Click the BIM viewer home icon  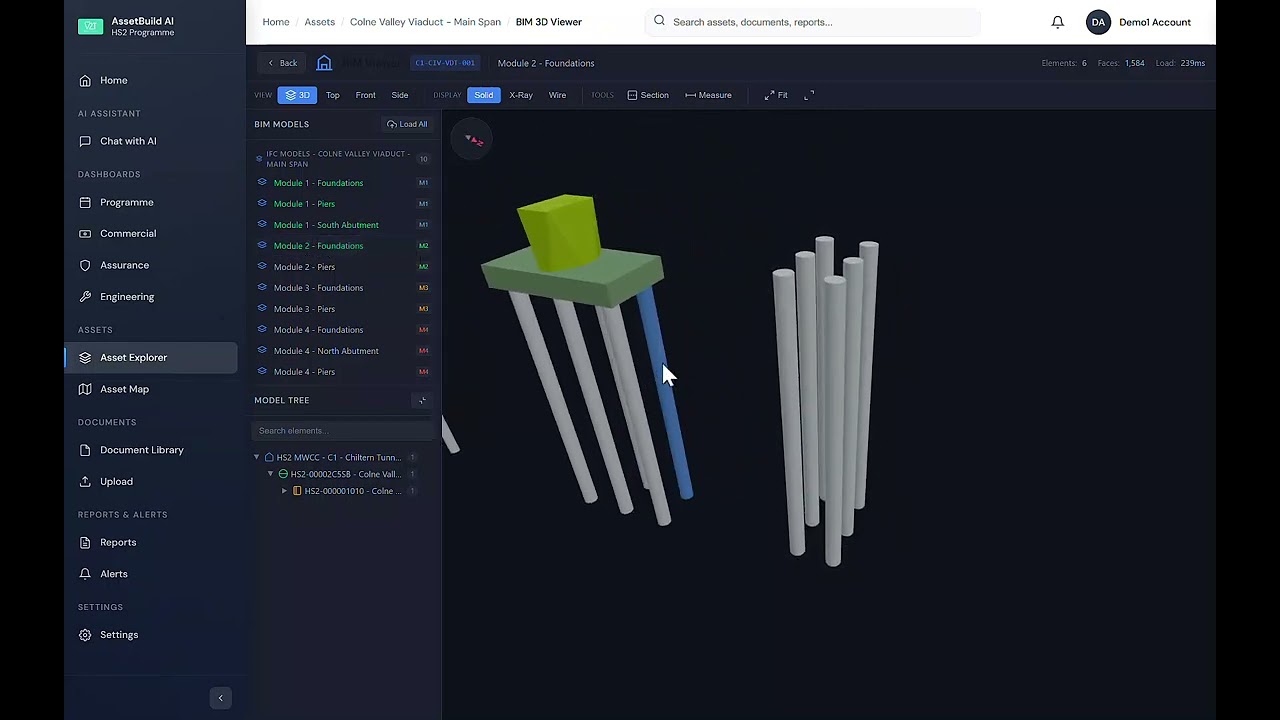pos(324,63)
